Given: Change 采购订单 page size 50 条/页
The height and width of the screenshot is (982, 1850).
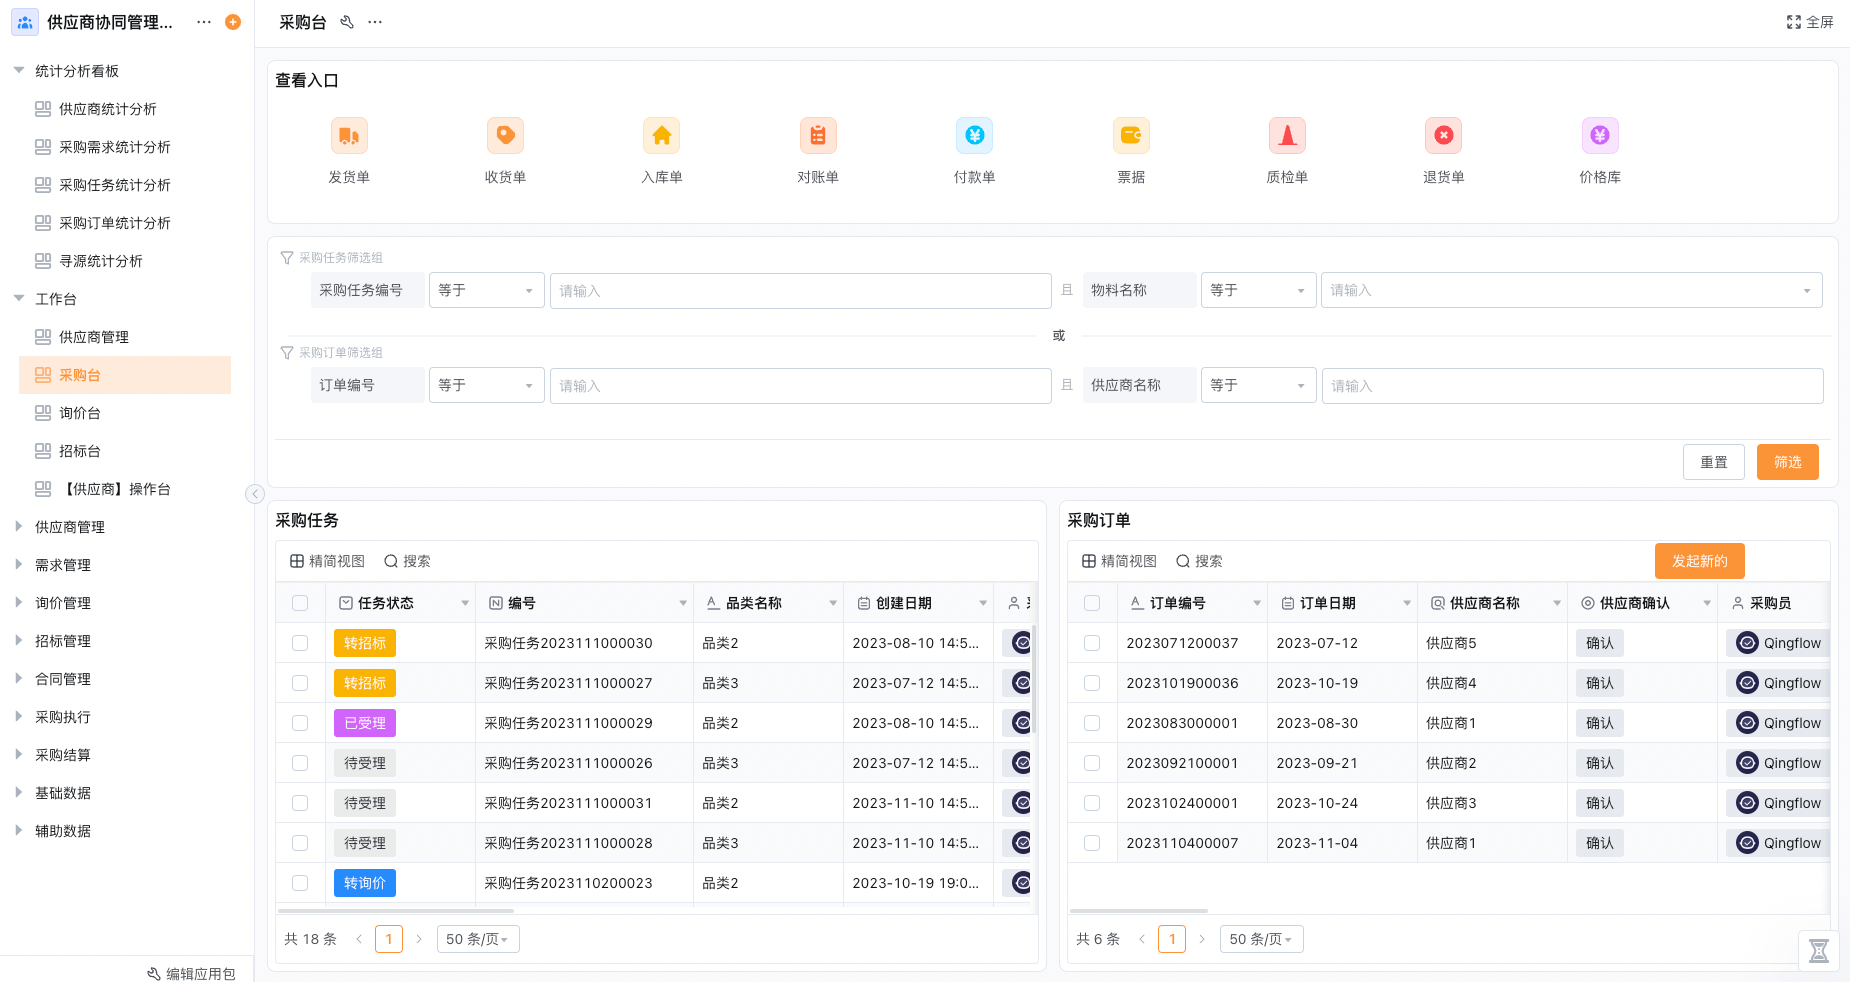Looking at the screenshot, I should coord(1261,939).
